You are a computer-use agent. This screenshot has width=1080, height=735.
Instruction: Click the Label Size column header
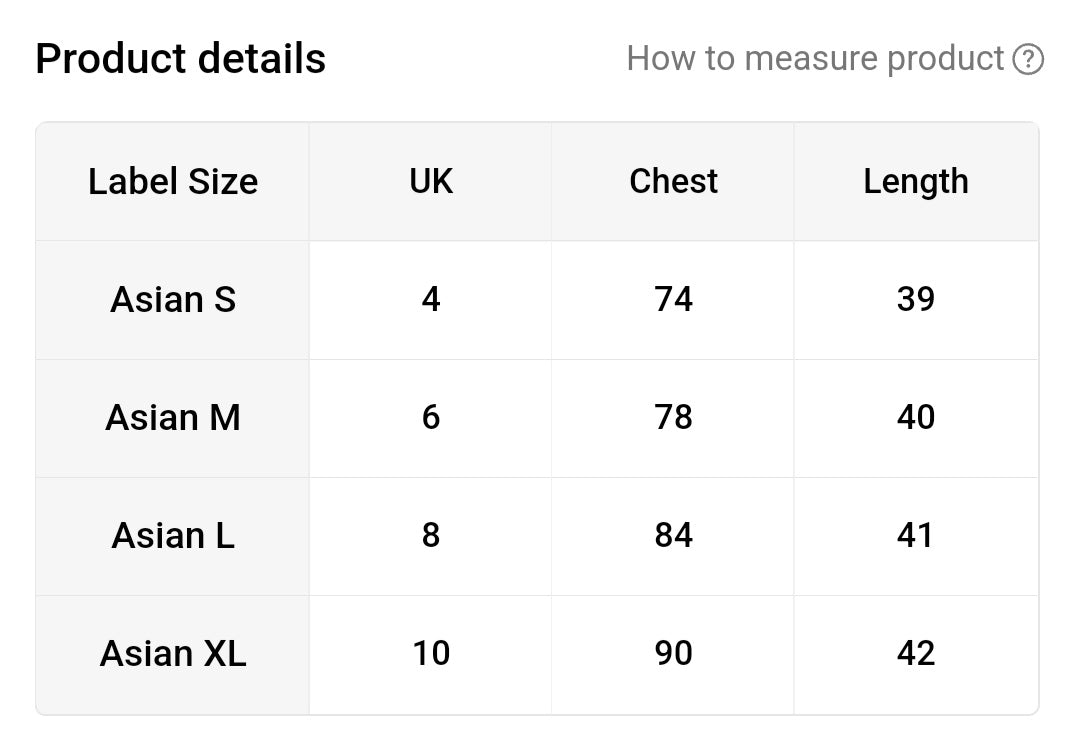click(x=173, y=182)
